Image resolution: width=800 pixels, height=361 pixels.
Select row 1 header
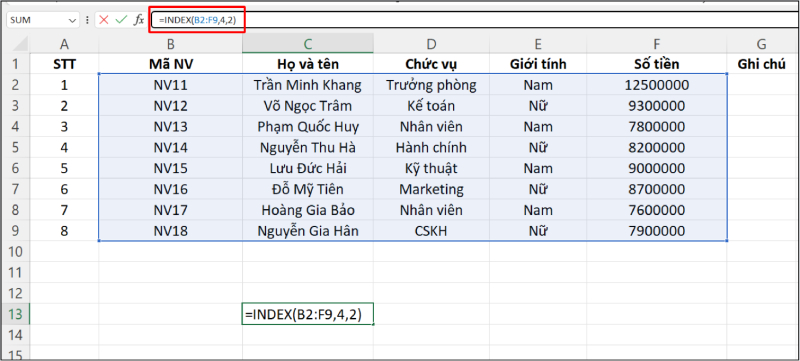point(15,64)
